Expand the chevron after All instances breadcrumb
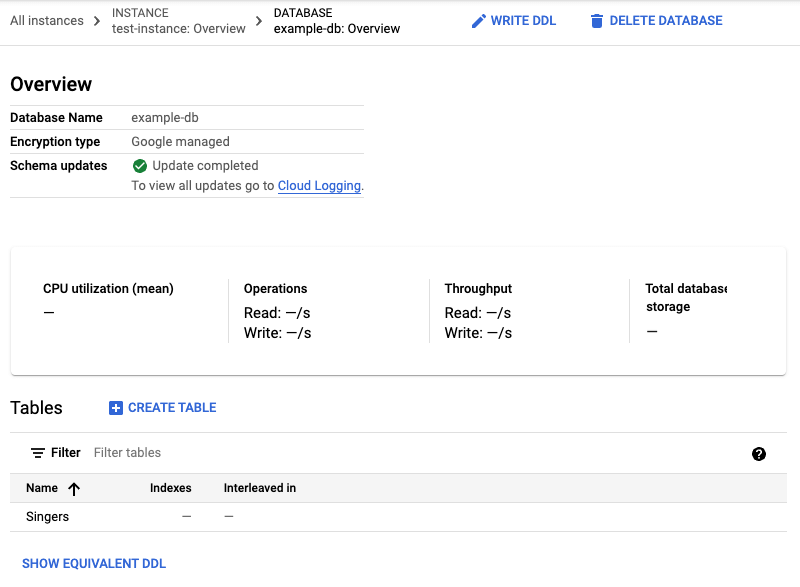 [96, 20]
